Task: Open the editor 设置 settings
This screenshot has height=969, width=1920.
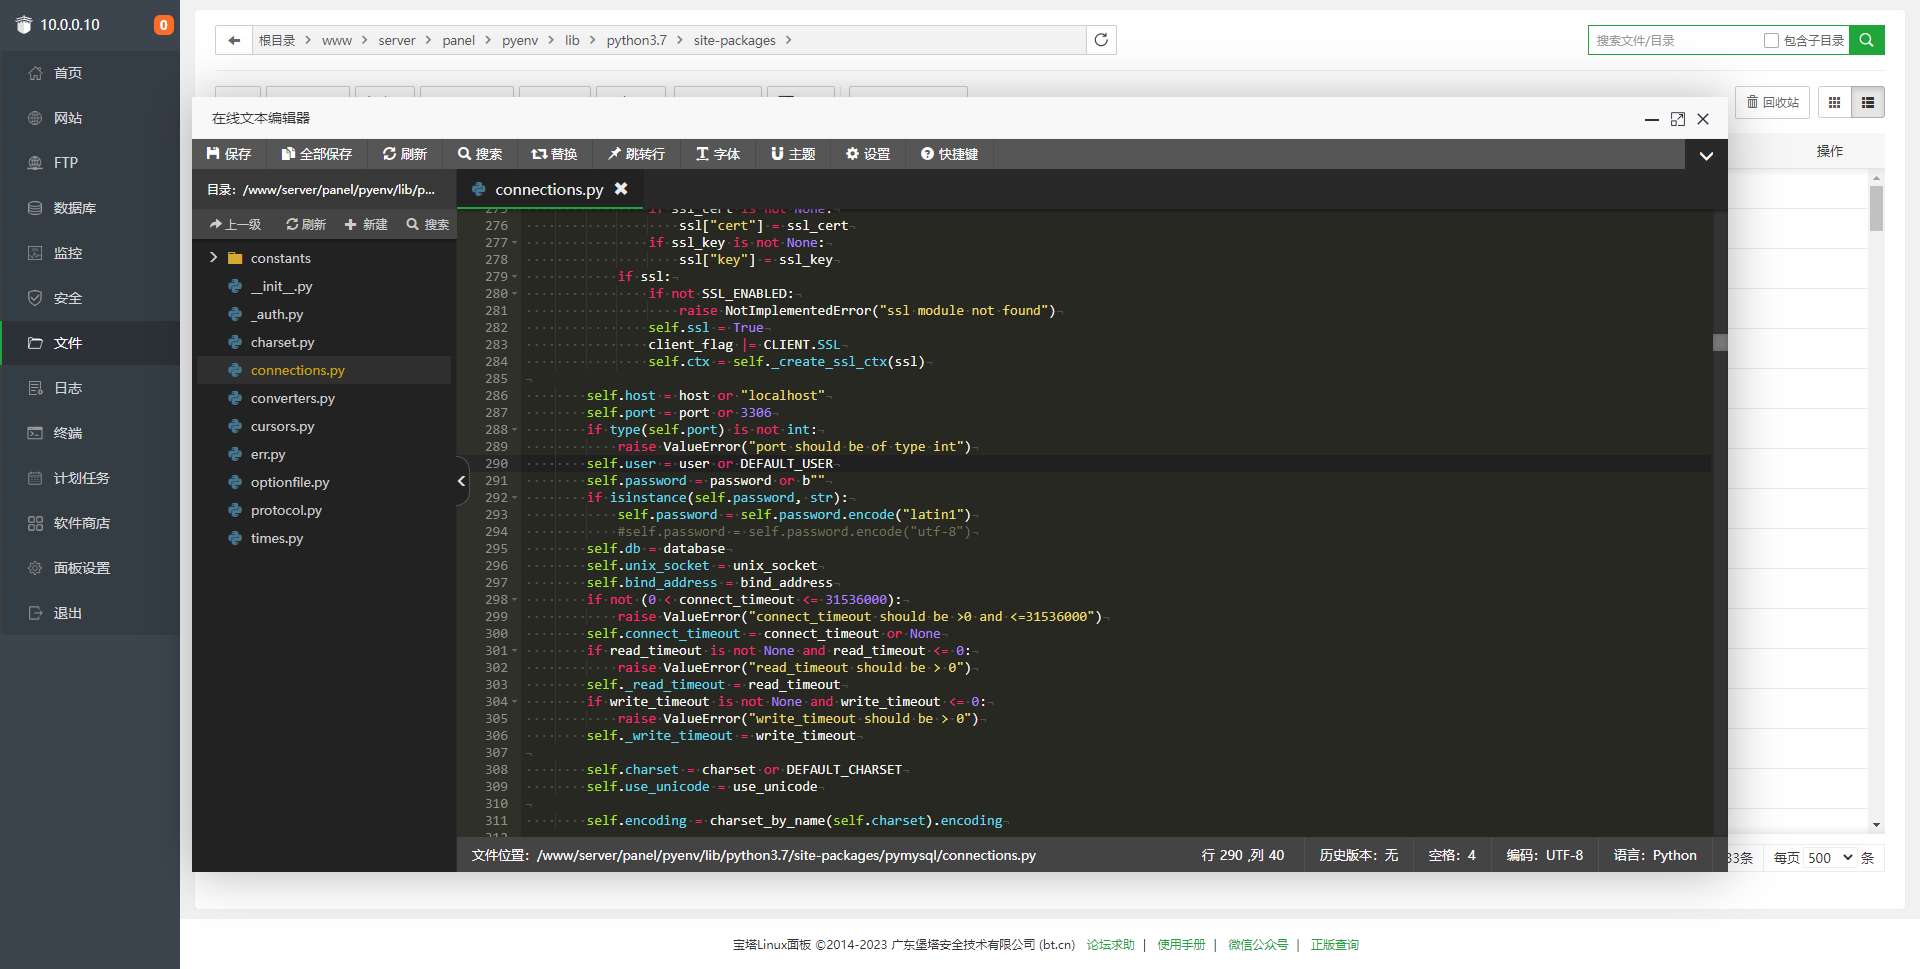Action: coord(868,154)
